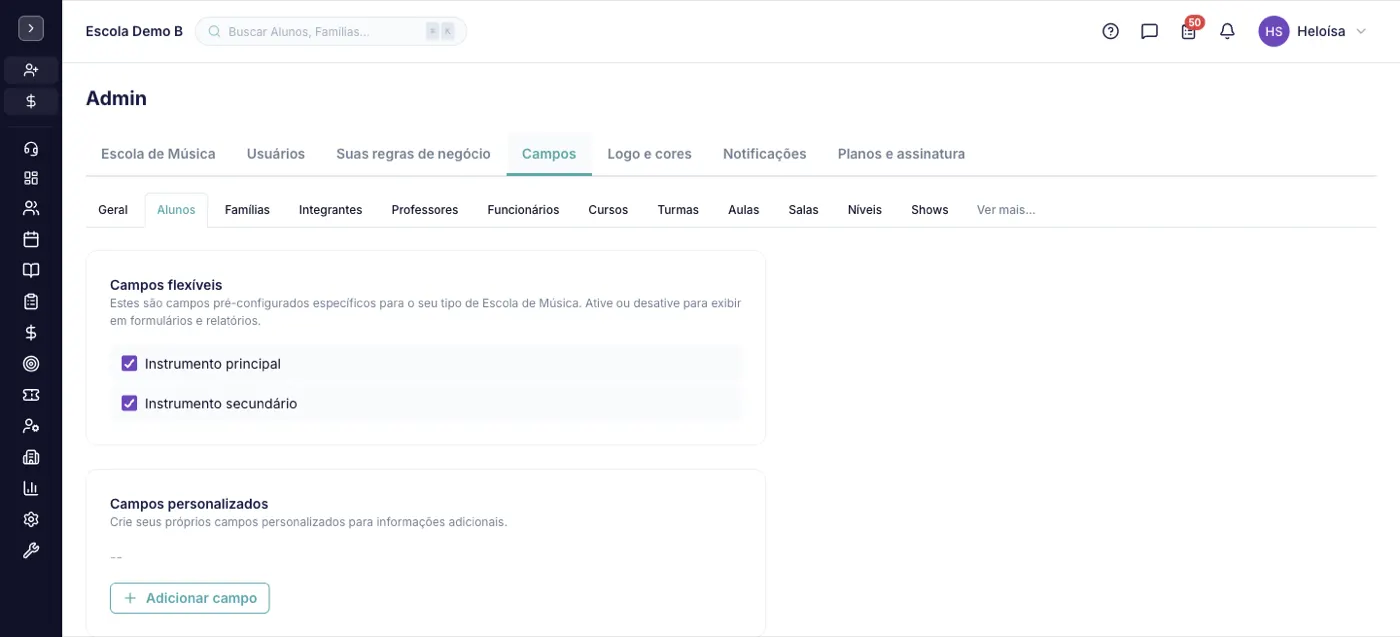Select the Alunos sub-tab
This screenshot has height=637, width=1400.
point(176,210)
